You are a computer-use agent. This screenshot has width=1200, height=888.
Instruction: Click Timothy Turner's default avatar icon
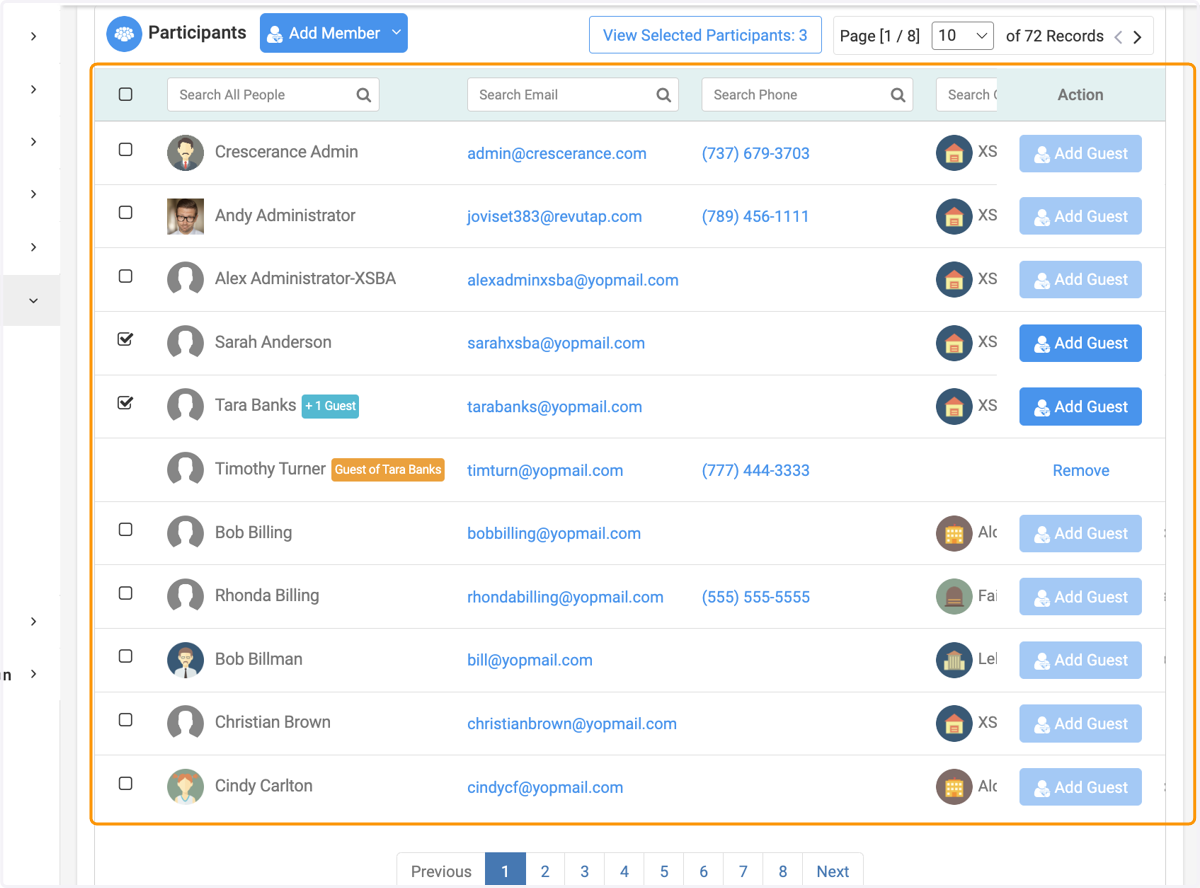[x=185, y=470]
